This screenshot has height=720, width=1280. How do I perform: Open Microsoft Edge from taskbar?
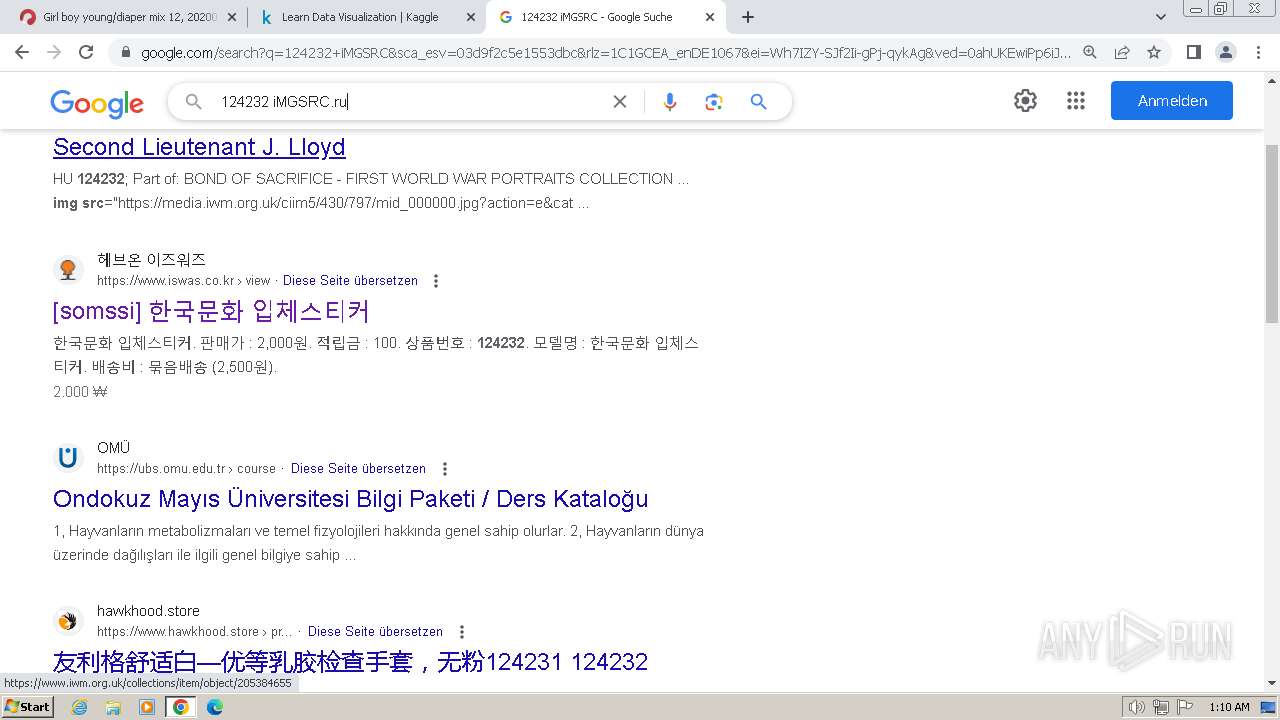point(215,707)
